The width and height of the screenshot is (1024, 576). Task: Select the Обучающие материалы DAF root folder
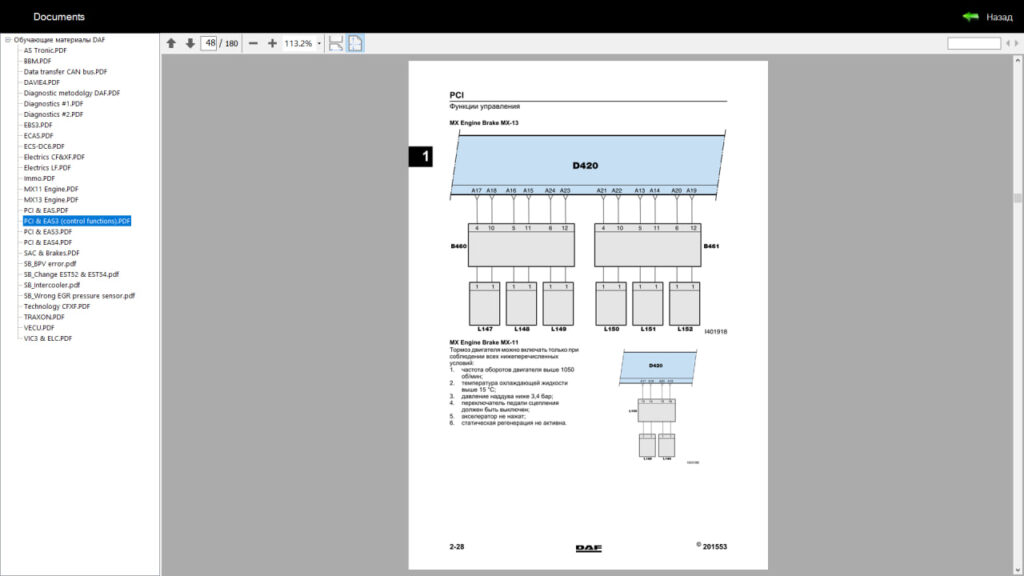click(59, 40)
